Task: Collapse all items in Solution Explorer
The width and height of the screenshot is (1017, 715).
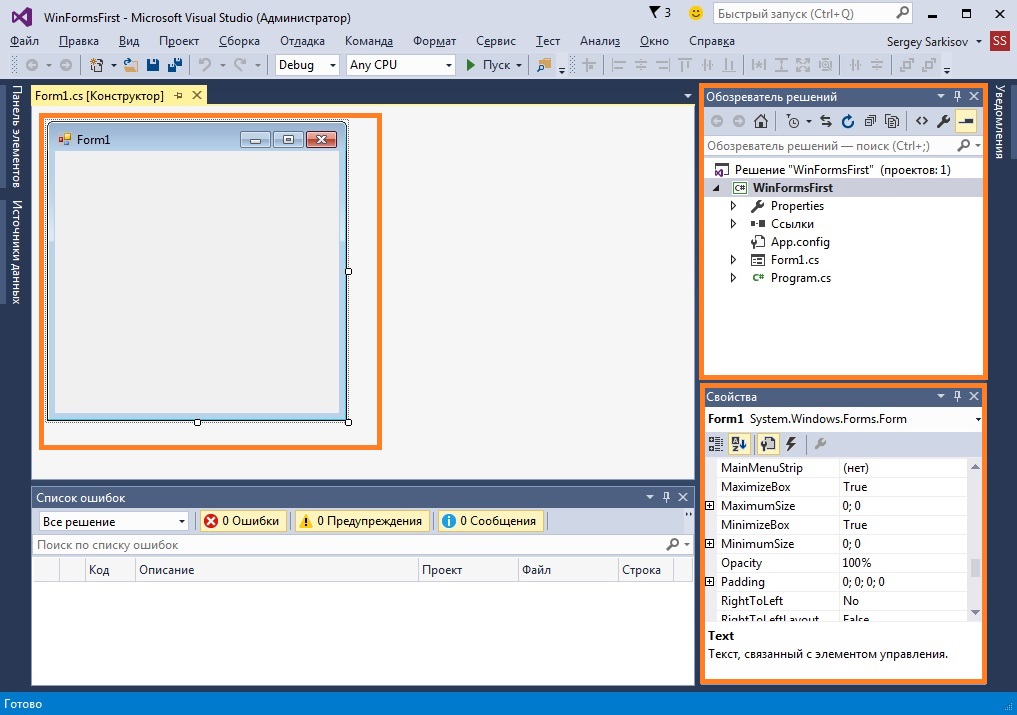Action: pyautogui.click(x=870, y=121)
